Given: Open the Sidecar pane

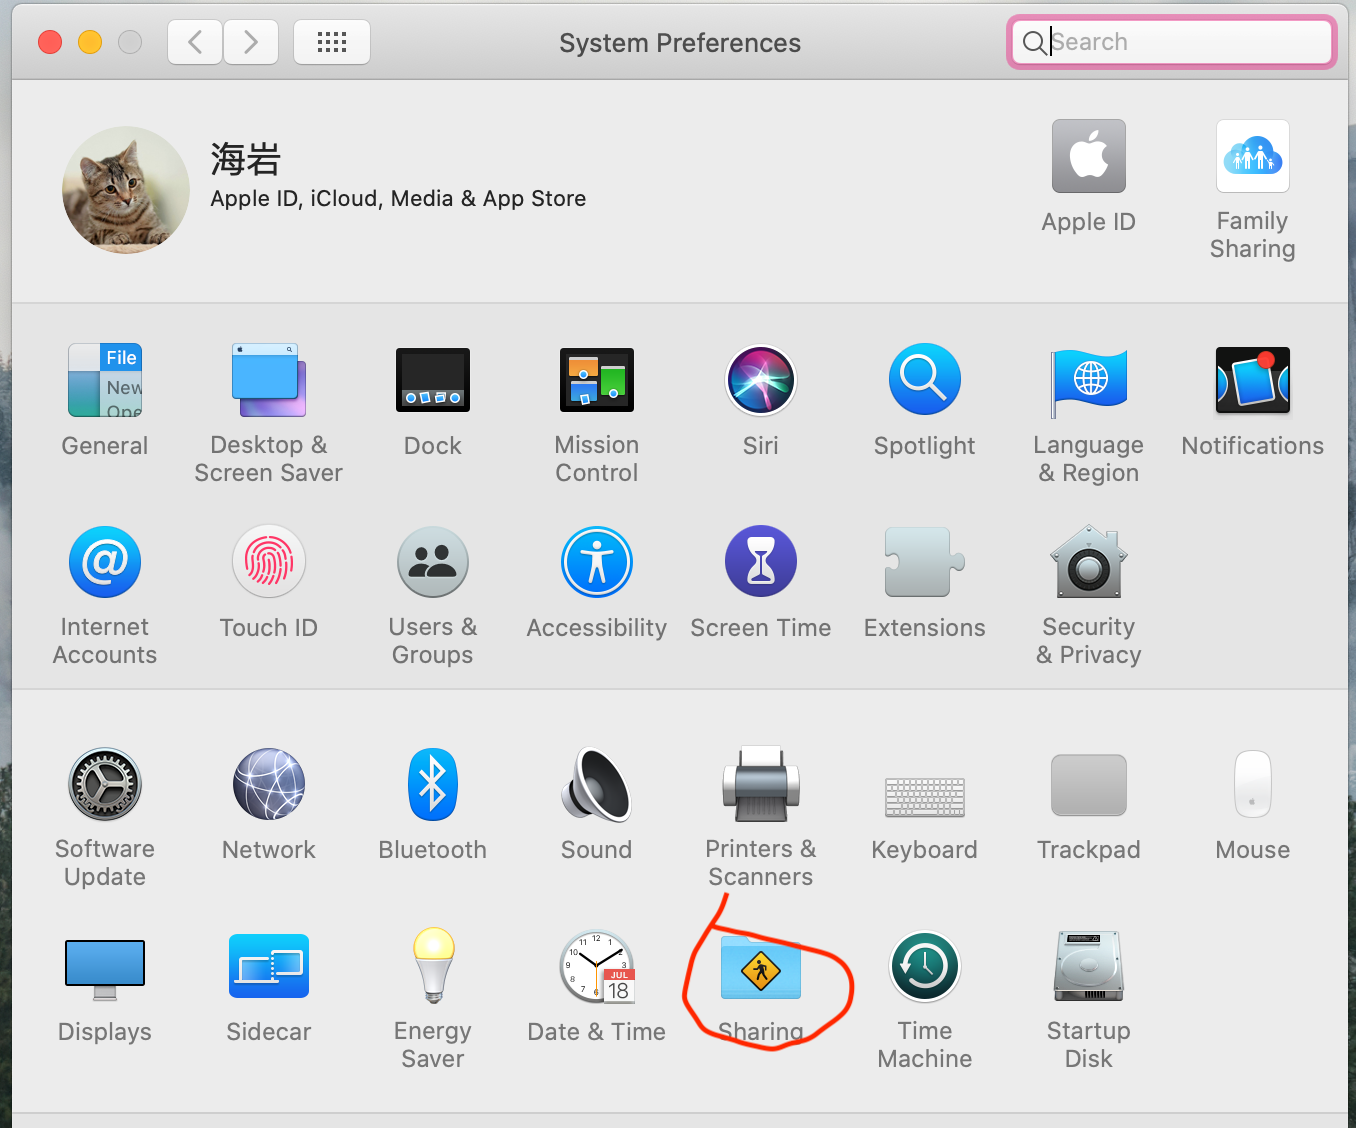Looking at the screenshot, I should 268,966.
